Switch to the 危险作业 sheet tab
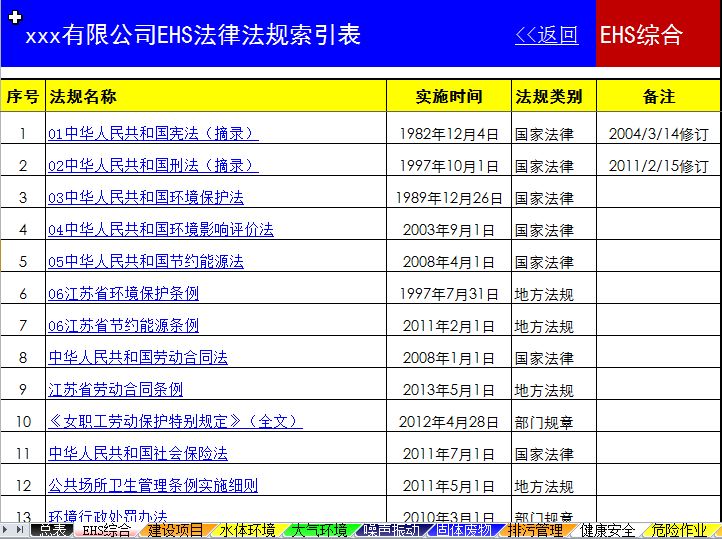Image resolution: width=722 pixels, height=539 pixels. click(679, 530)
